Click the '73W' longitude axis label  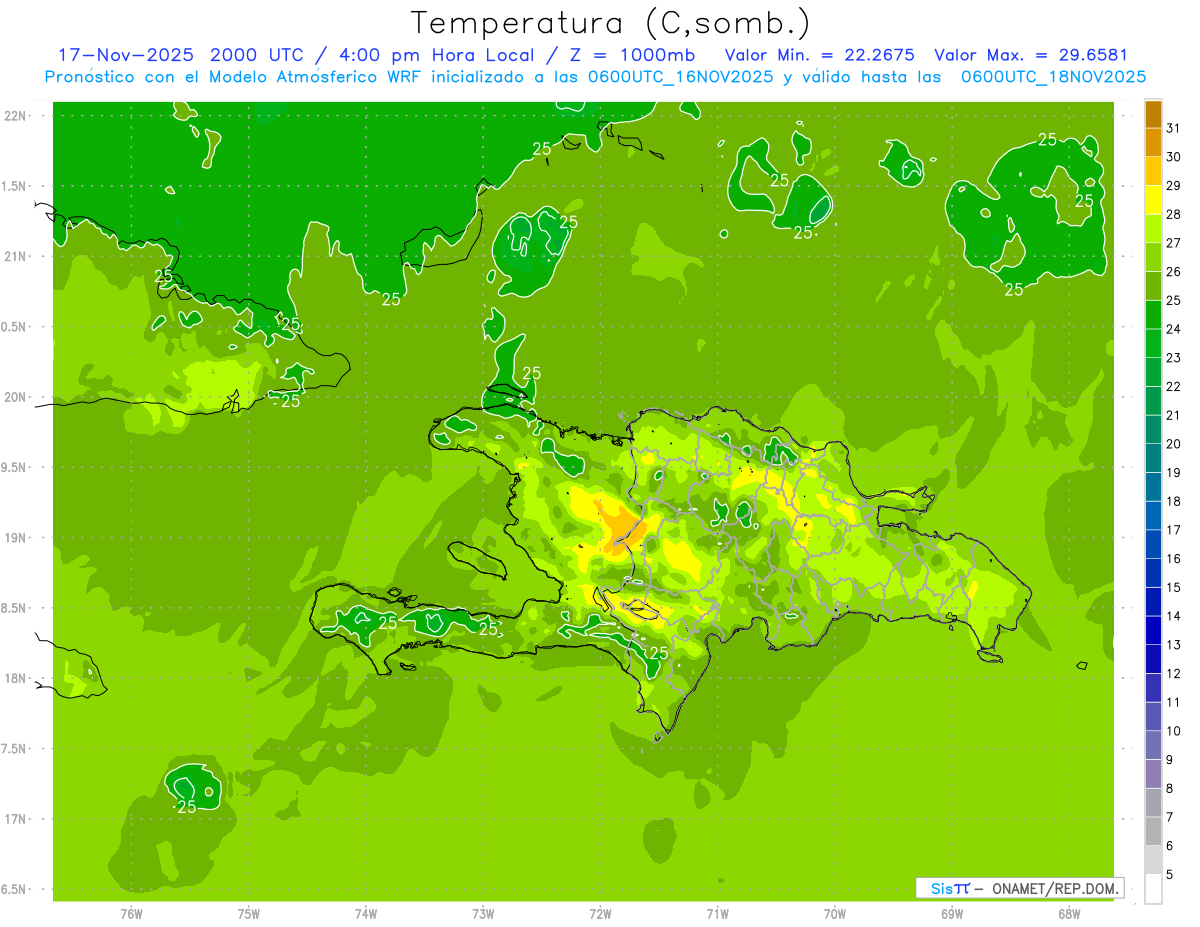tap(483, 914)
